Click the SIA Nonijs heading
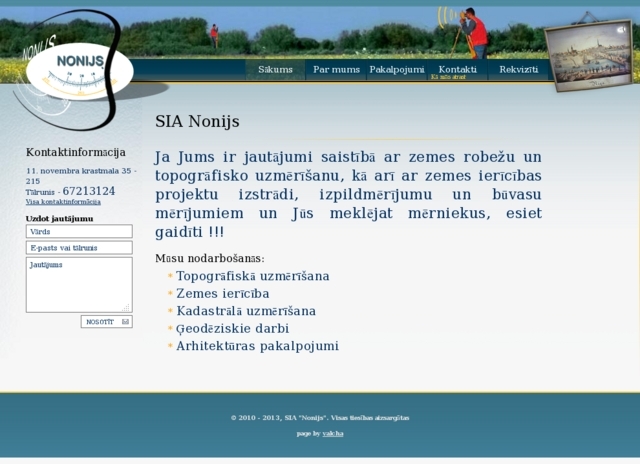The image size is (640, 464). pos(197,121)
